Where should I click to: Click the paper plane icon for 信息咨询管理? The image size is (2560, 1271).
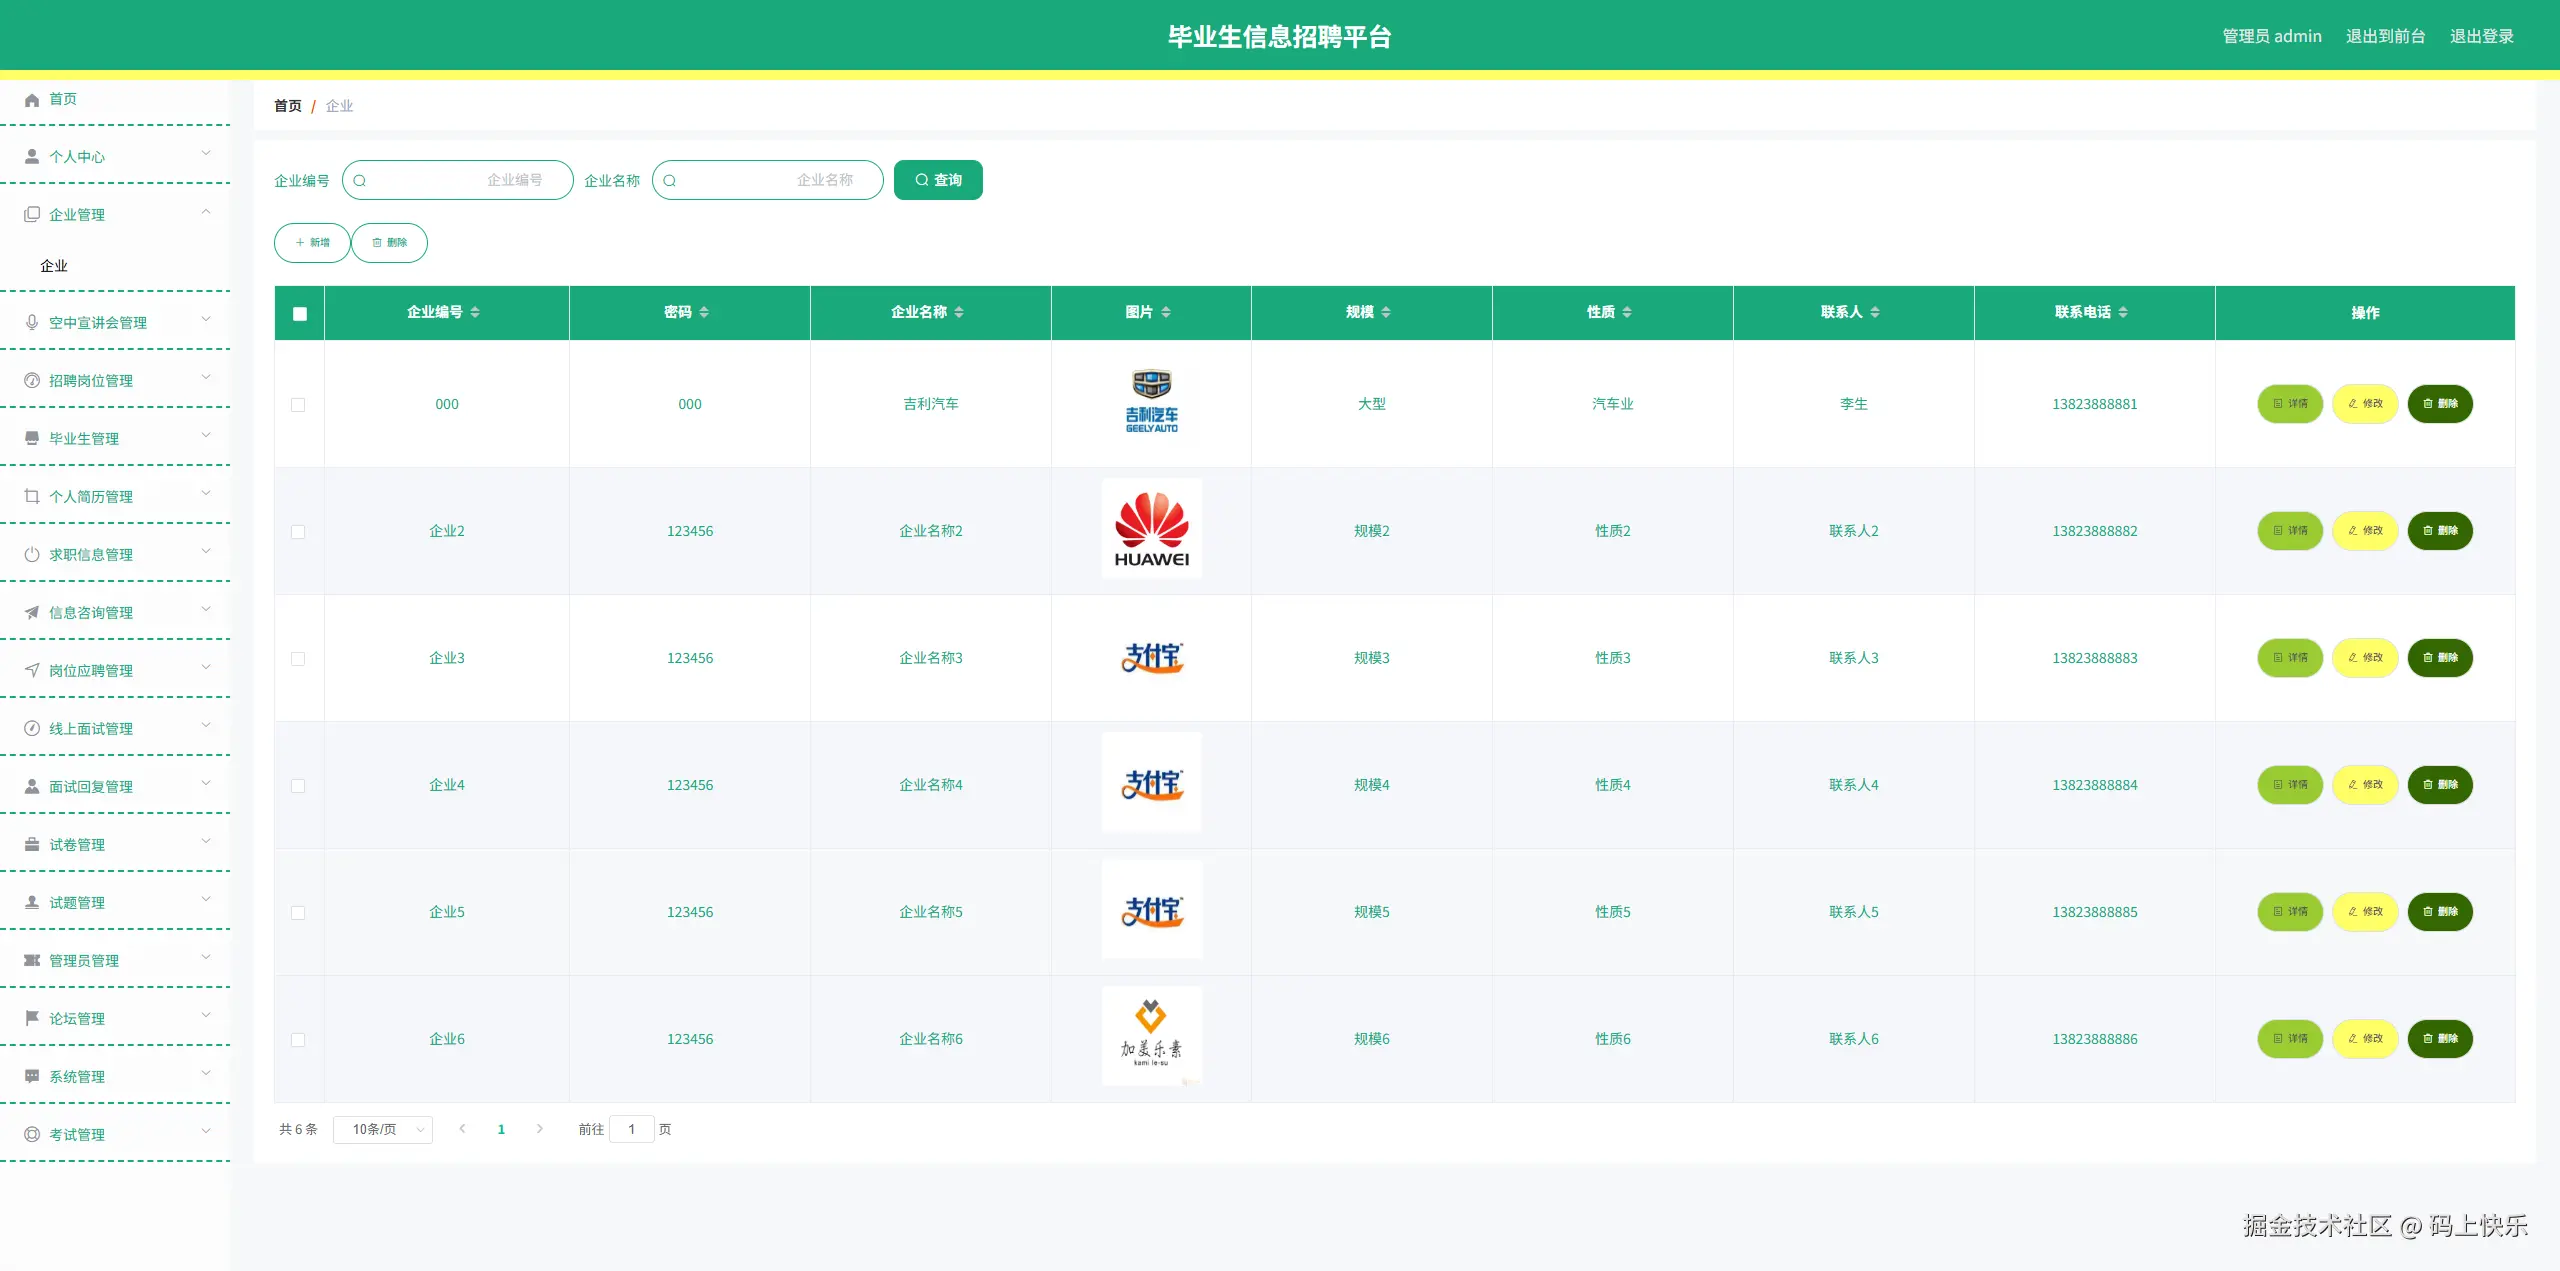pos(32,612)
